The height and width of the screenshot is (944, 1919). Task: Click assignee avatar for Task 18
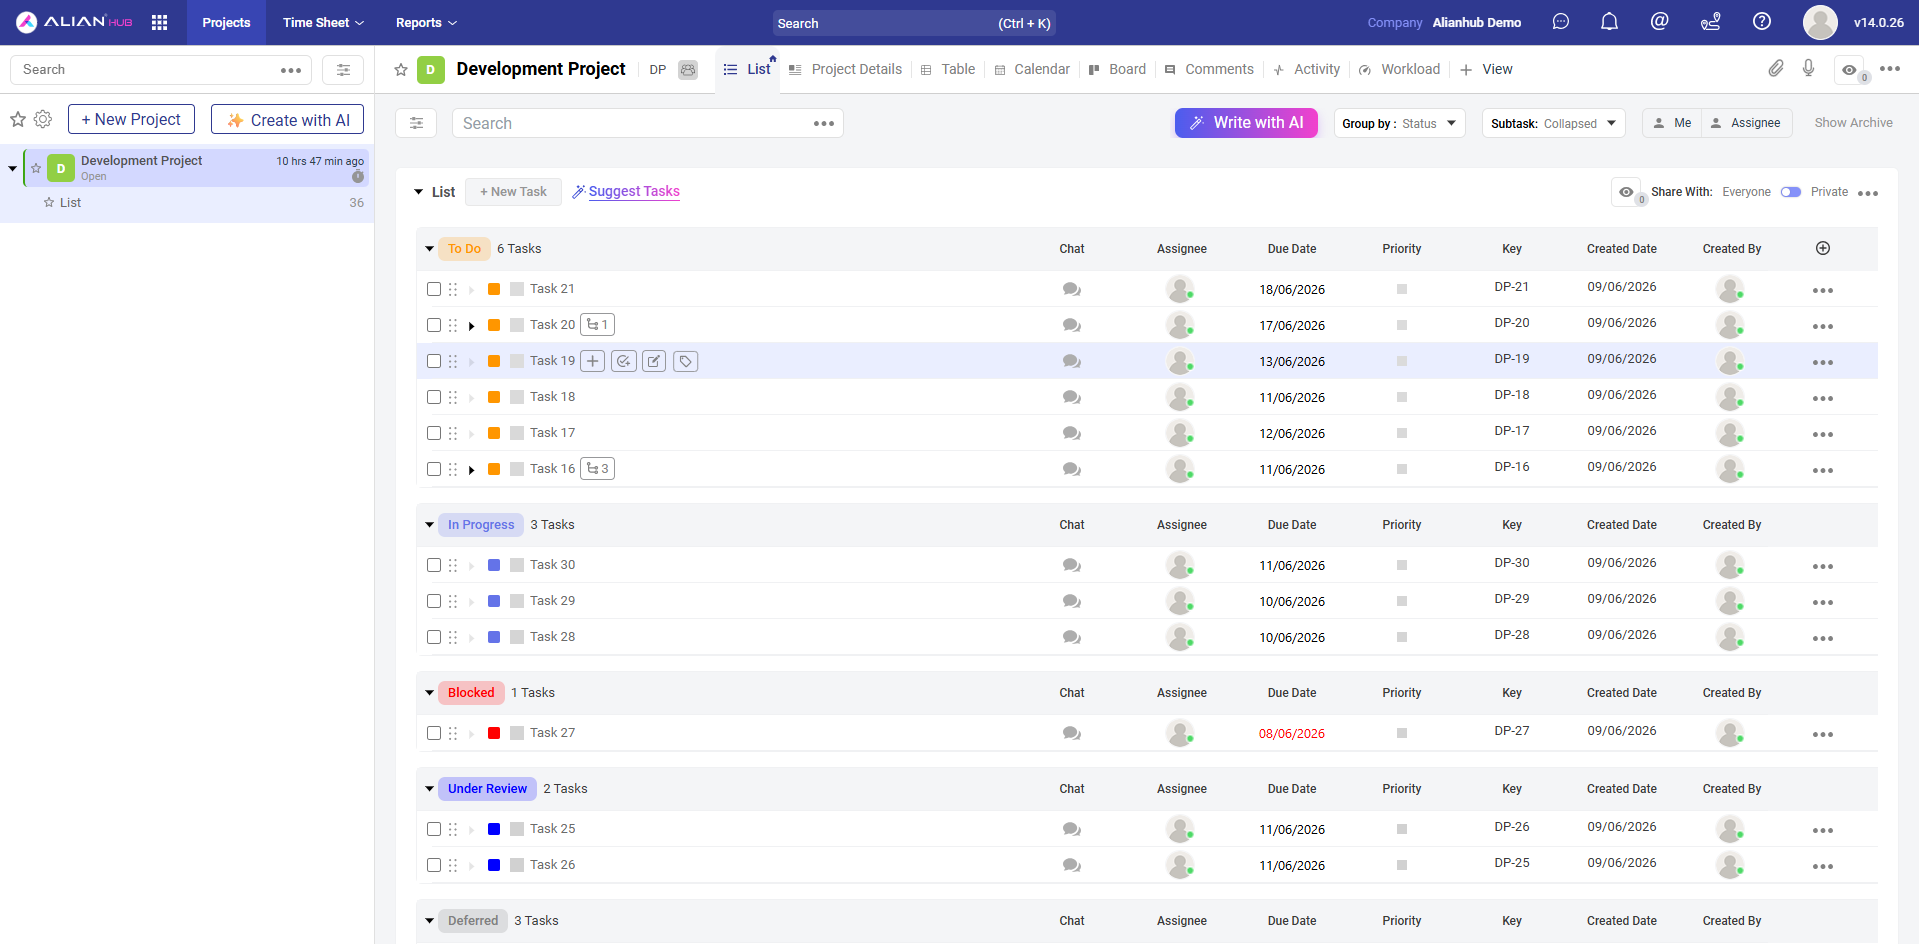click(x=1180, y=397)
